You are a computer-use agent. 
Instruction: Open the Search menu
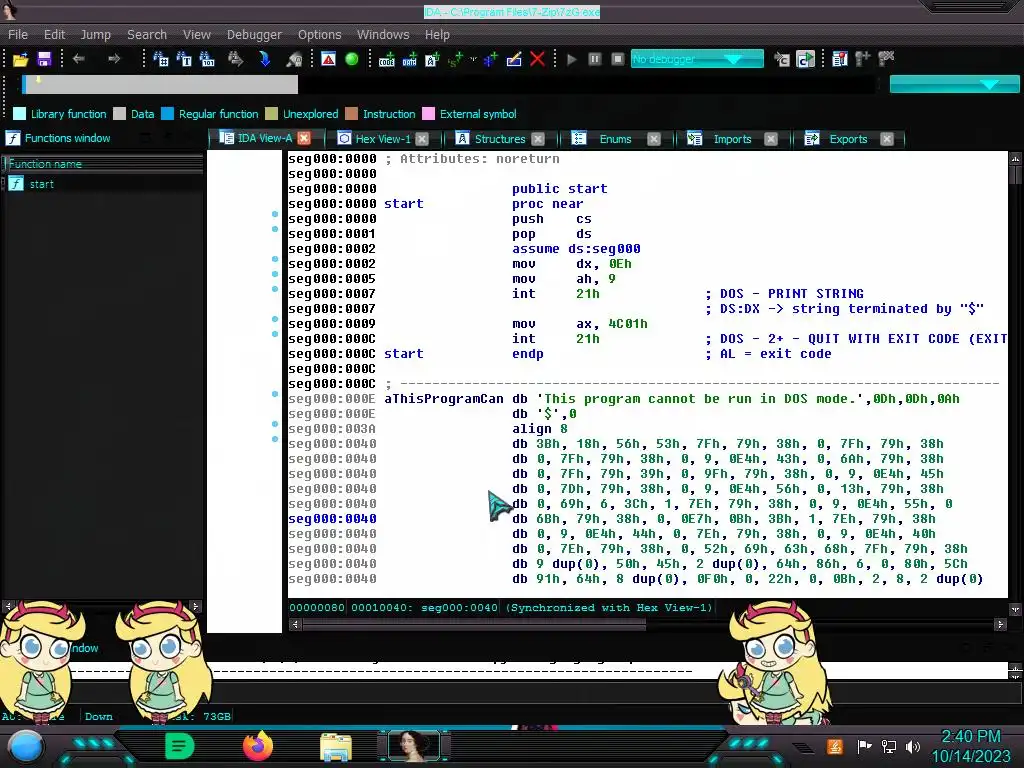(147, 35)
